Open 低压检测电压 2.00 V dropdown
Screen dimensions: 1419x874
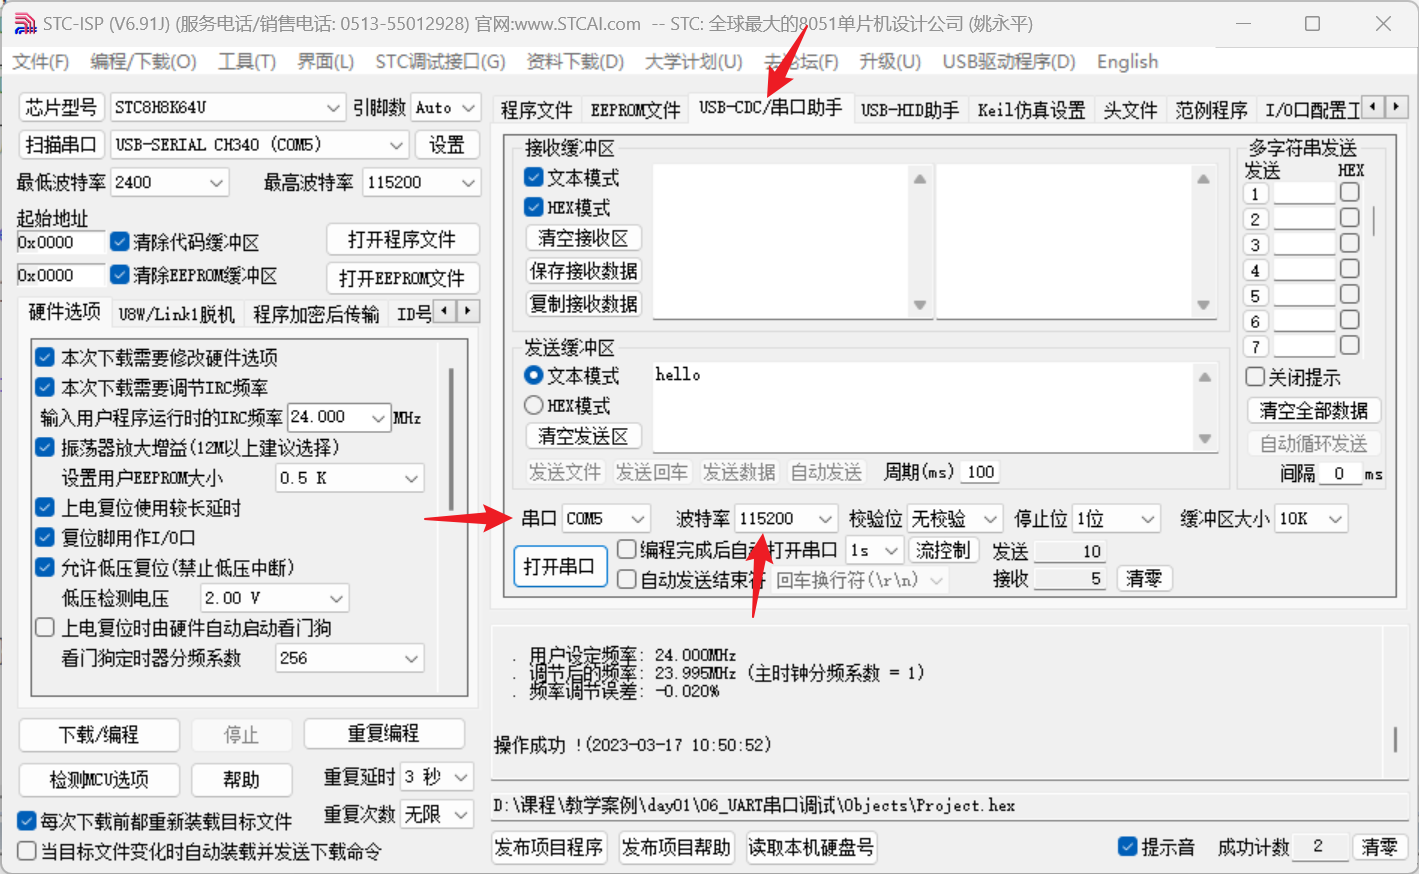[274, 598]
